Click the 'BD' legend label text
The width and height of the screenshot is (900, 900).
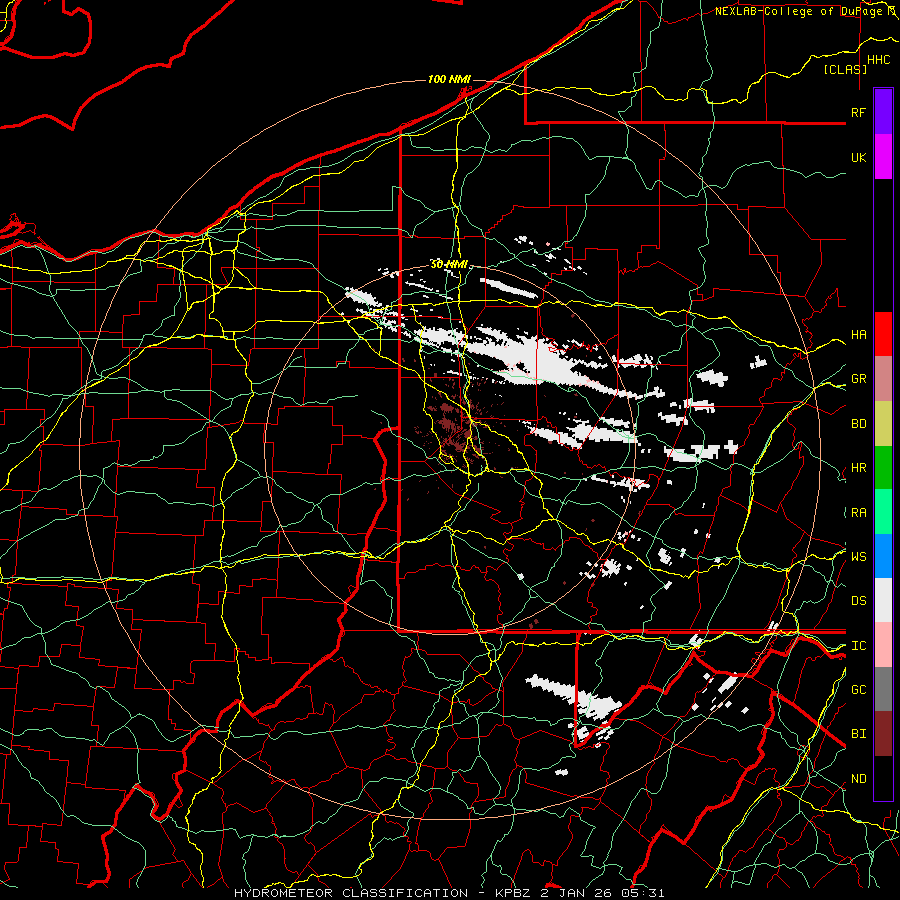point(858,424)
